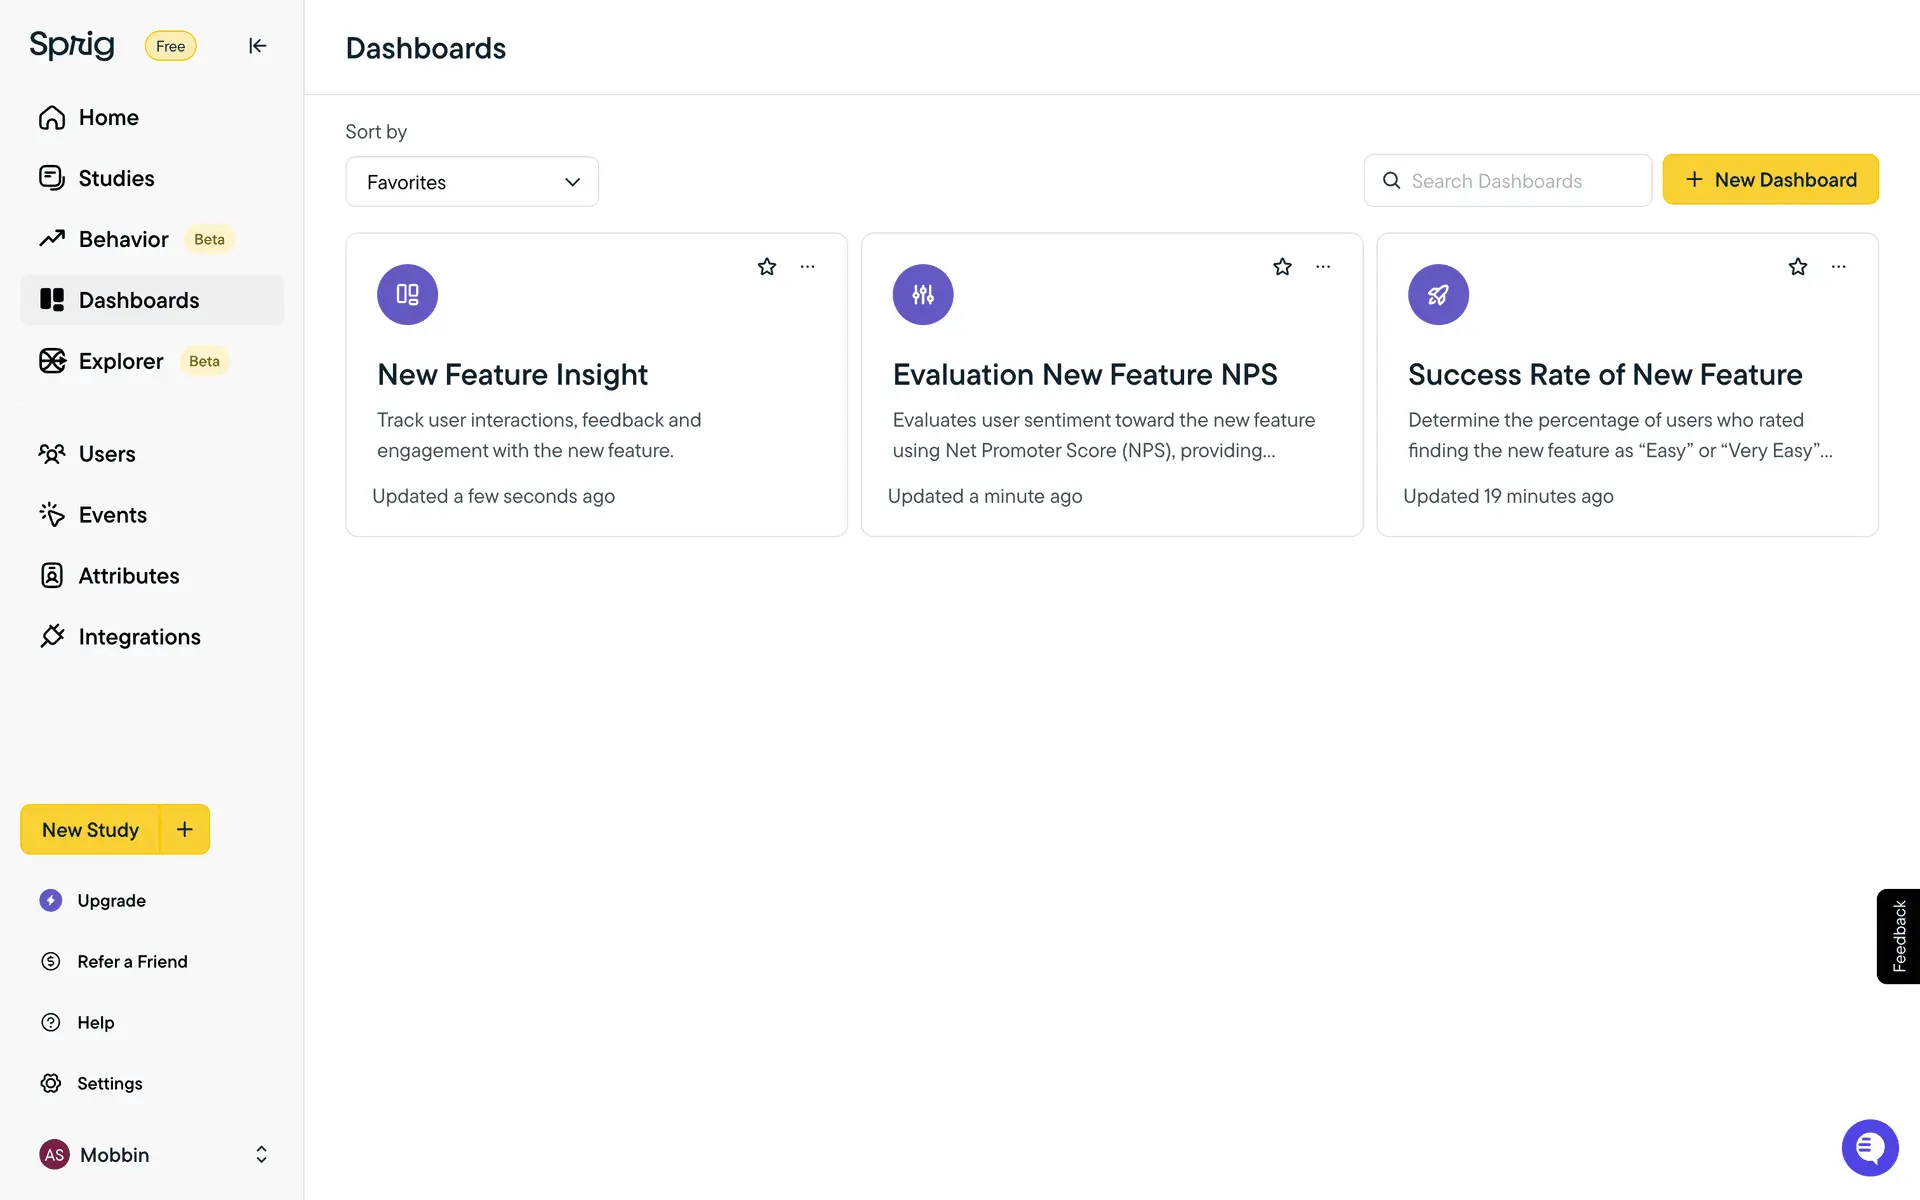This screenshot has height=1200, width=1920.
Task: Click the Upgrade lightning icon
Action: tap(51, 900)
